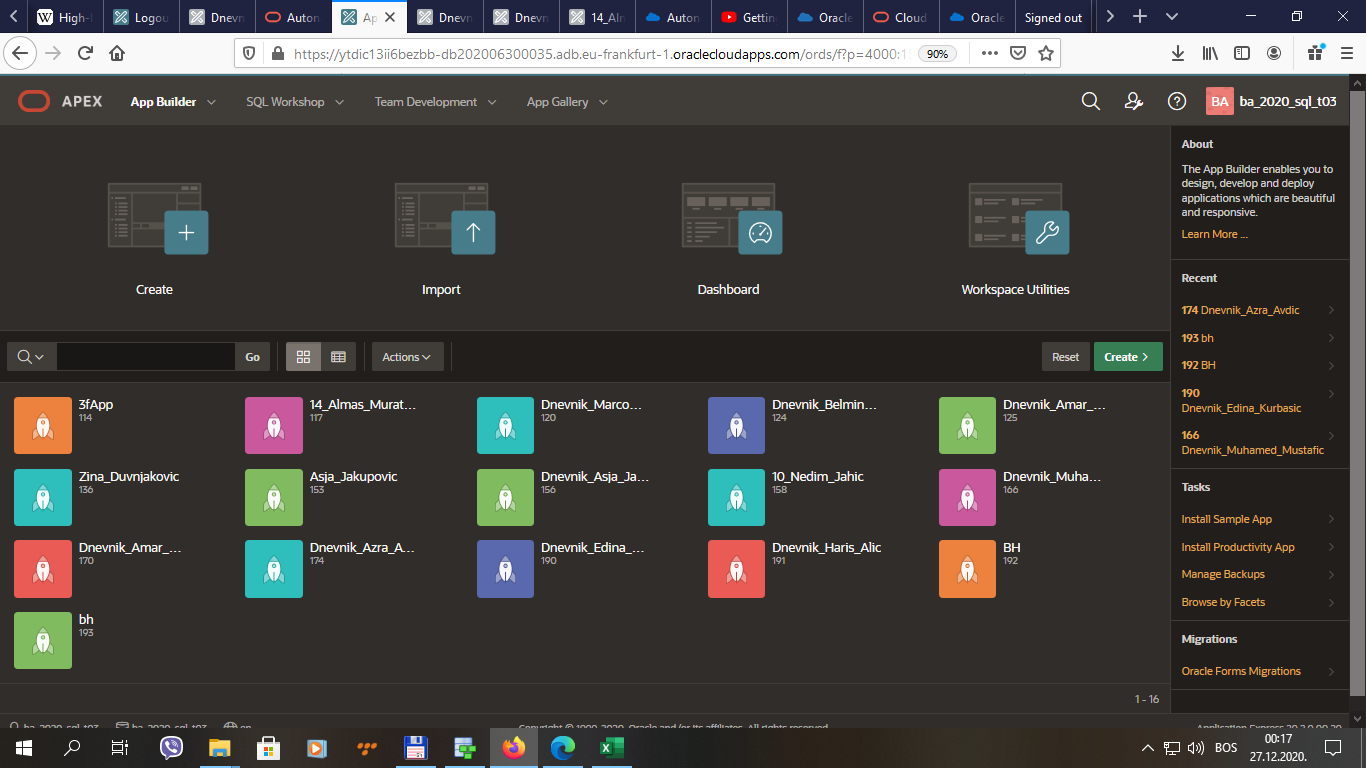Expand the Team Development menu chevron

pyautogui.click(x=492, y=102)
